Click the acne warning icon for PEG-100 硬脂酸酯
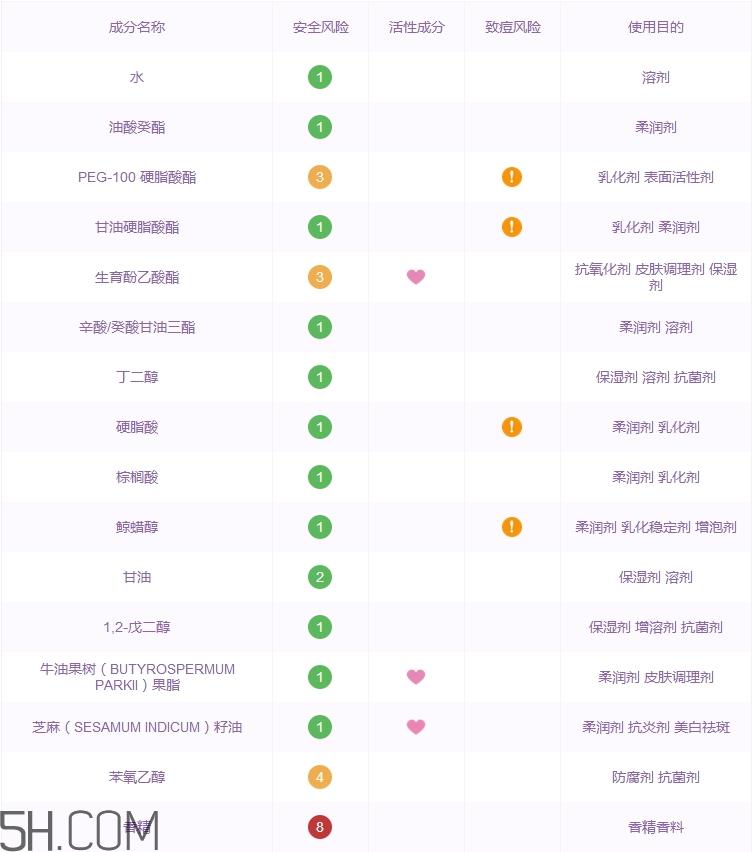This screenshot has width=752, height=852. click(x=512, y=177)
